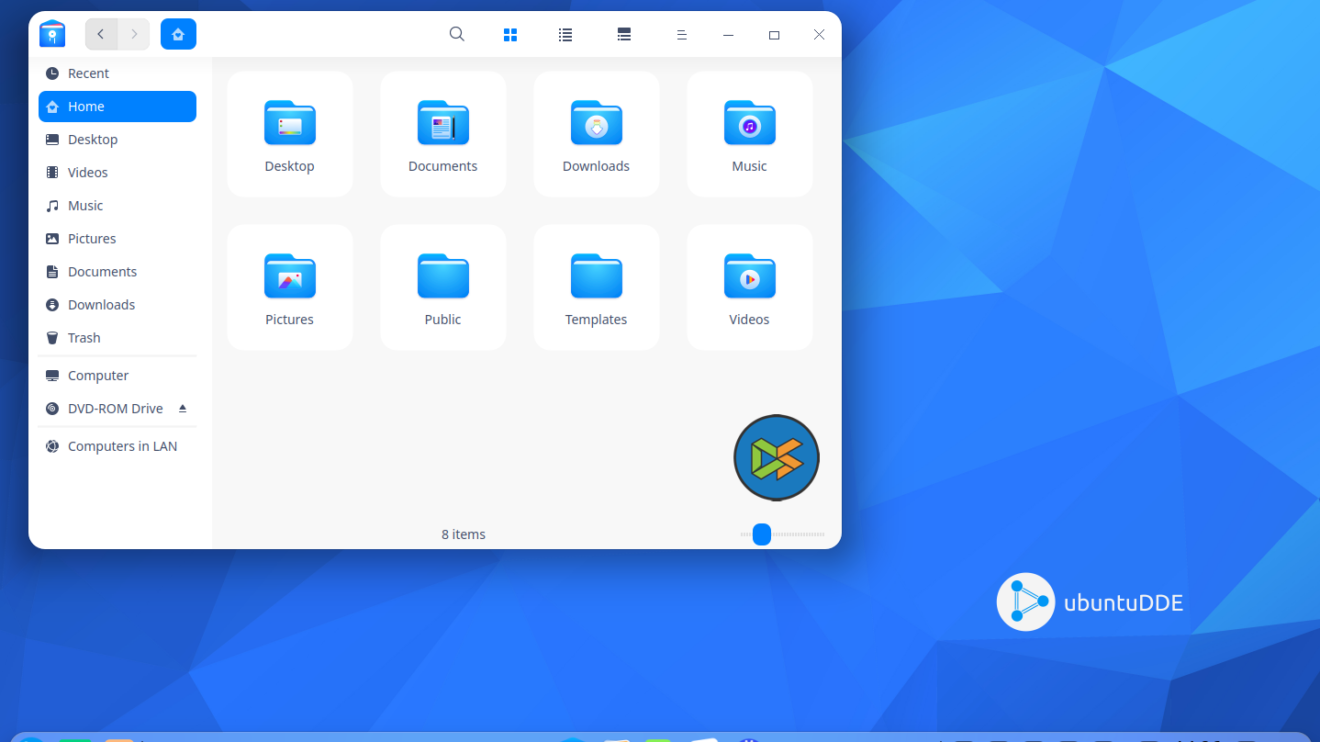The width and height of the screenshot is (1320, 742).
Task: Select Trash in the sidebar
Action: (x=84, y=338)
